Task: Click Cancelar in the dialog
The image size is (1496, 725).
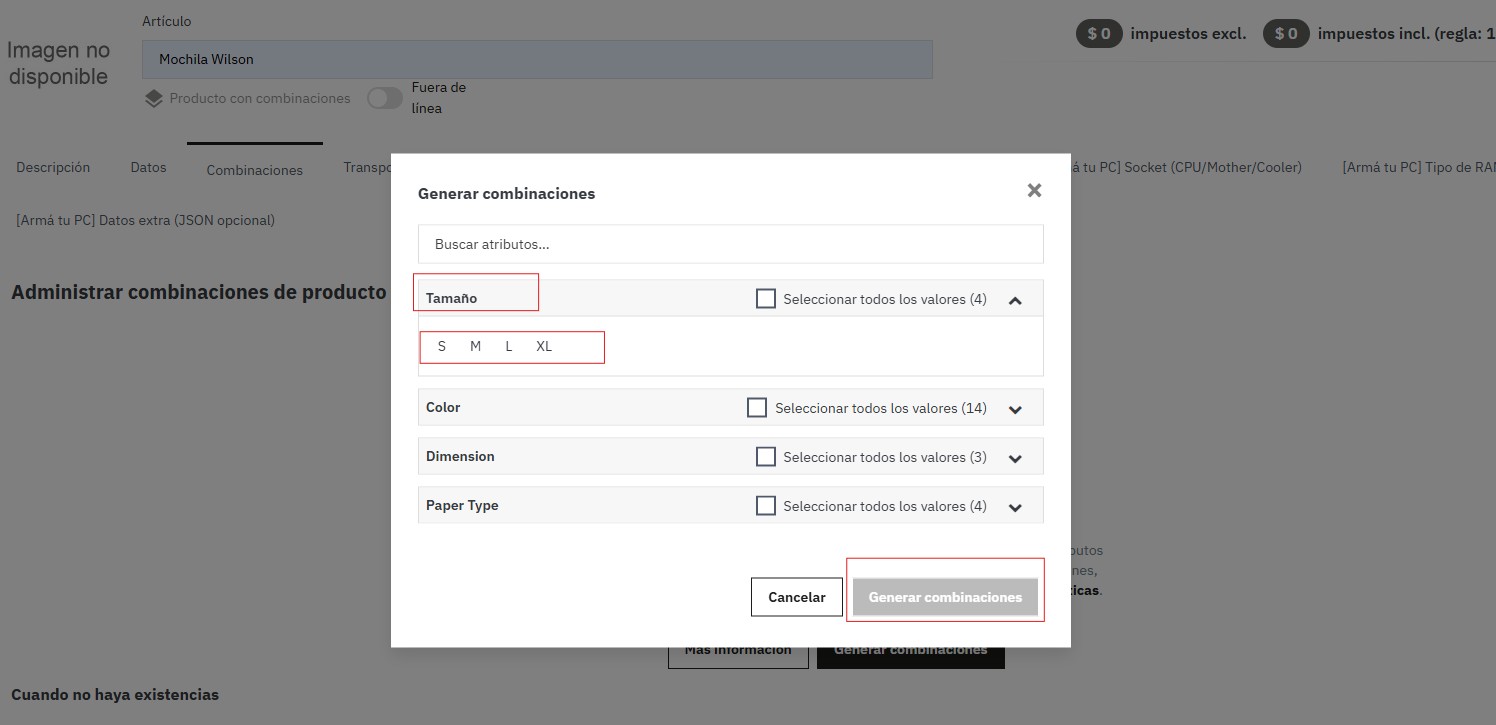Action: tap(797, 597)
